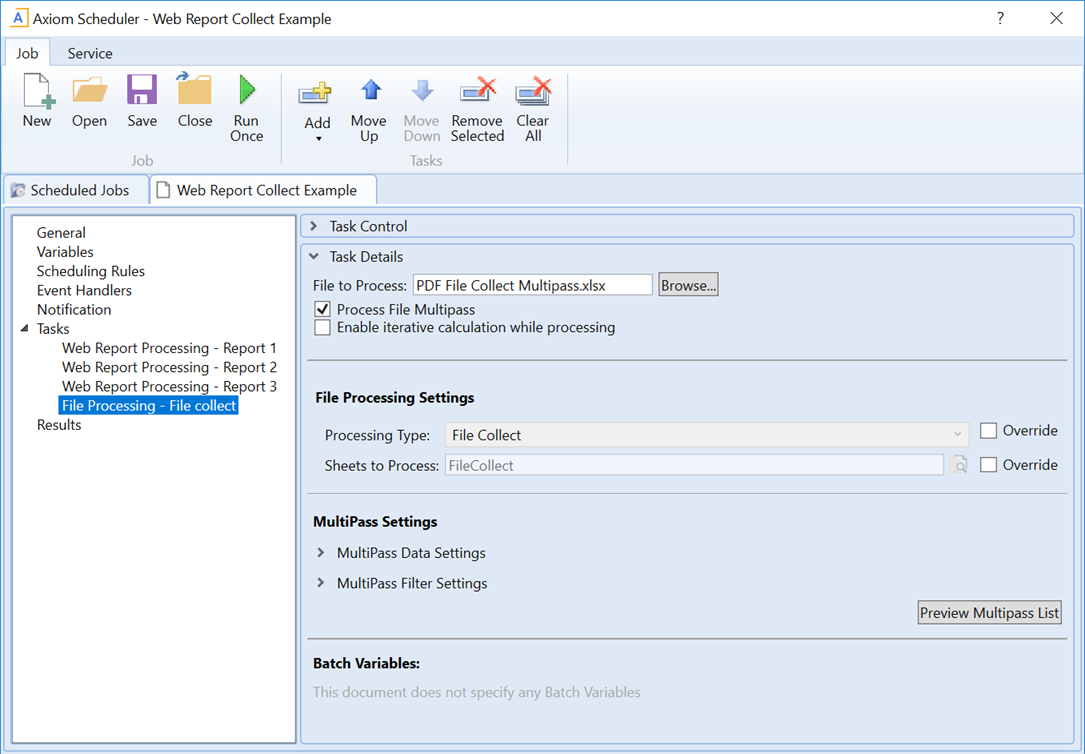Screen dimensions: 1085x754
Task: Click the File to Process text field
Action: [x=532, y=285]
